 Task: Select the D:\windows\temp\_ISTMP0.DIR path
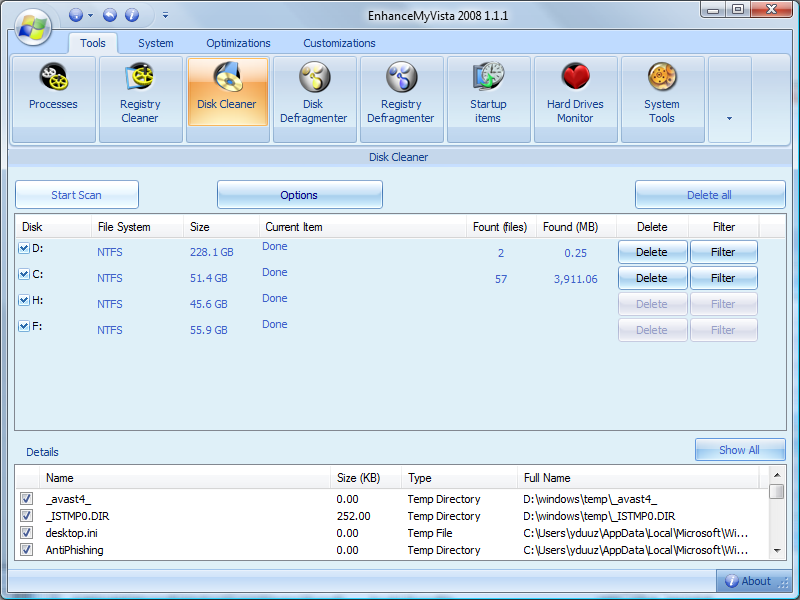(x=599, y=516)
